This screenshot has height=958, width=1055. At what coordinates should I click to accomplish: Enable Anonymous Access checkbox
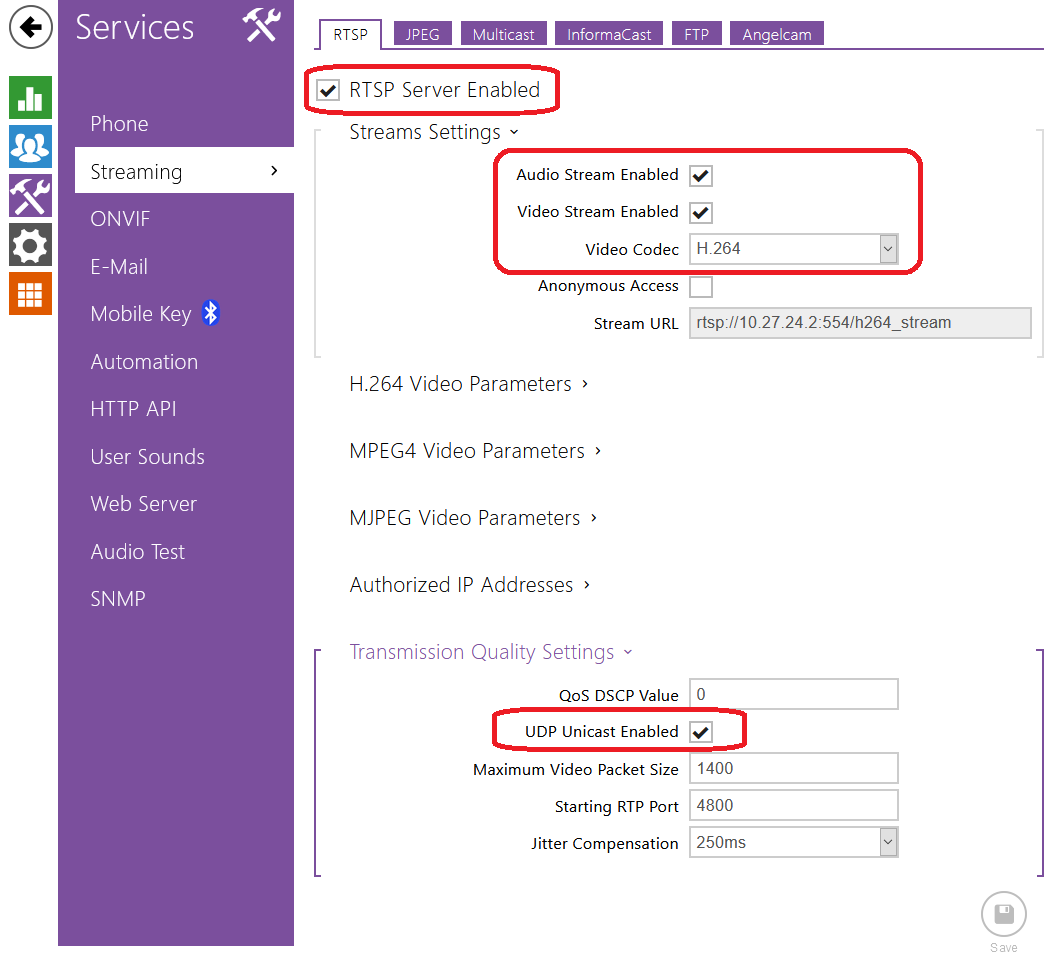pos(700,287)
